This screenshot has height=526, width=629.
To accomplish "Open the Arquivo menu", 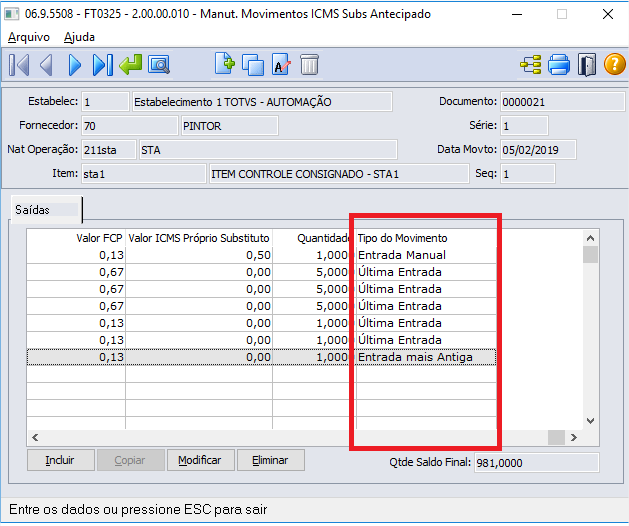I will point(29,37).
